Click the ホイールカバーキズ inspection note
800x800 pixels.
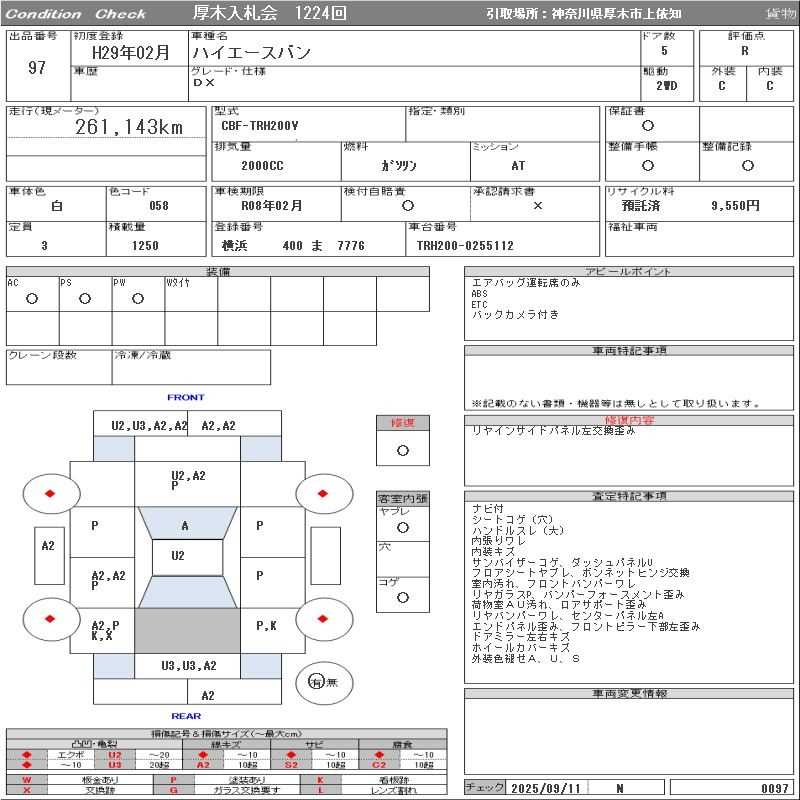[521, 647]
